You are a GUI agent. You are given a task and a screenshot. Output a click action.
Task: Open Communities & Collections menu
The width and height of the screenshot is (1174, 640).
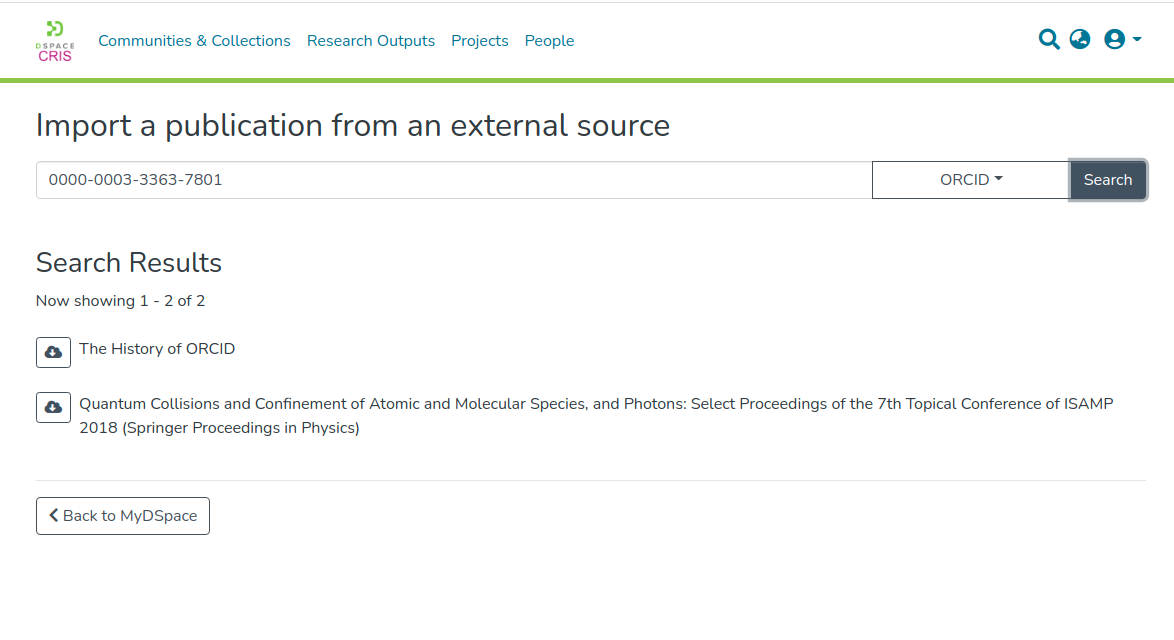tap(194, 41)
